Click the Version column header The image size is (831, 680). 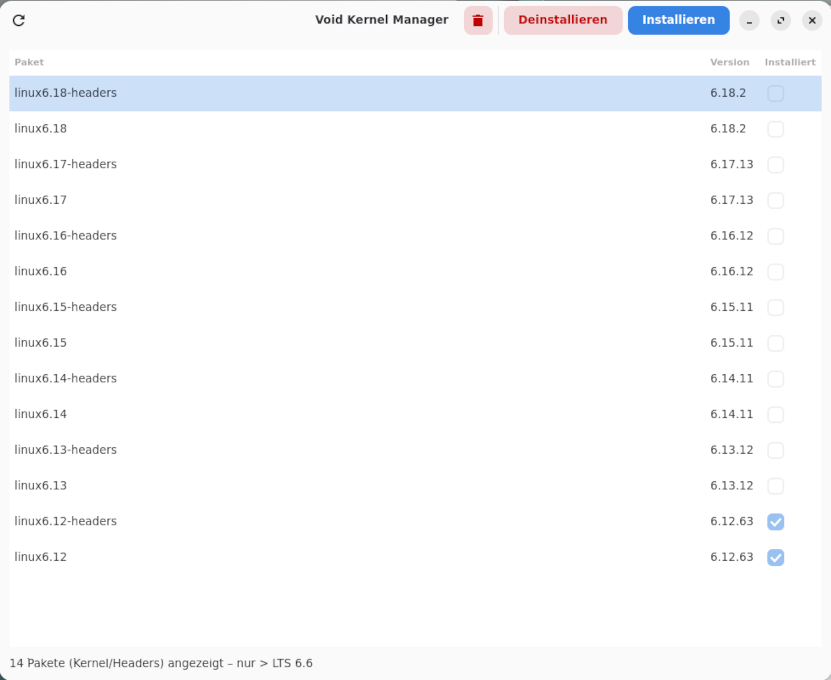(x=729, y=62)
